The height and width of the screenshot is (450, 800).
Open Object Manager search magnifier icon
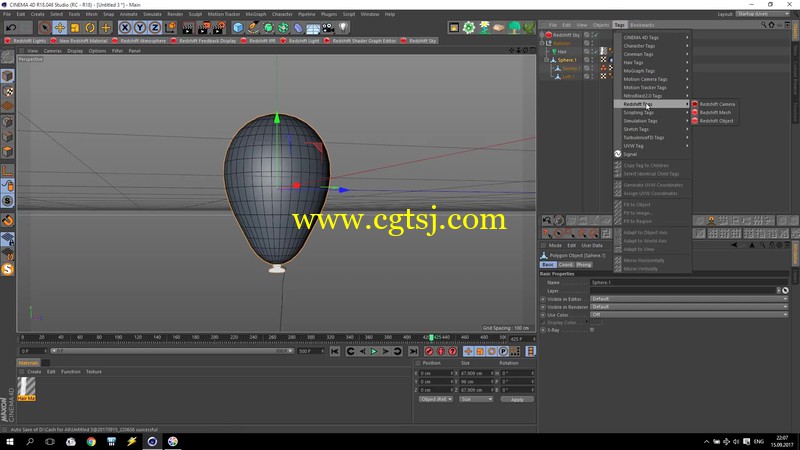tap(764, 24)
